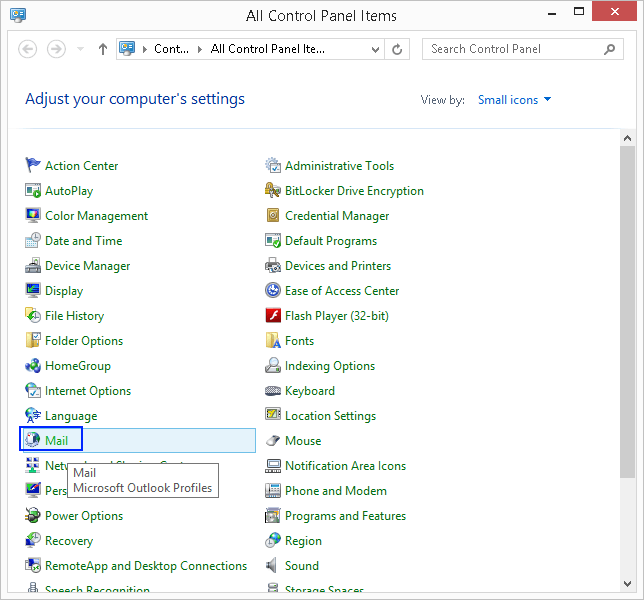Click the Control Panel window title icon
The image size is (644, 600).
[x=18, y=15]
